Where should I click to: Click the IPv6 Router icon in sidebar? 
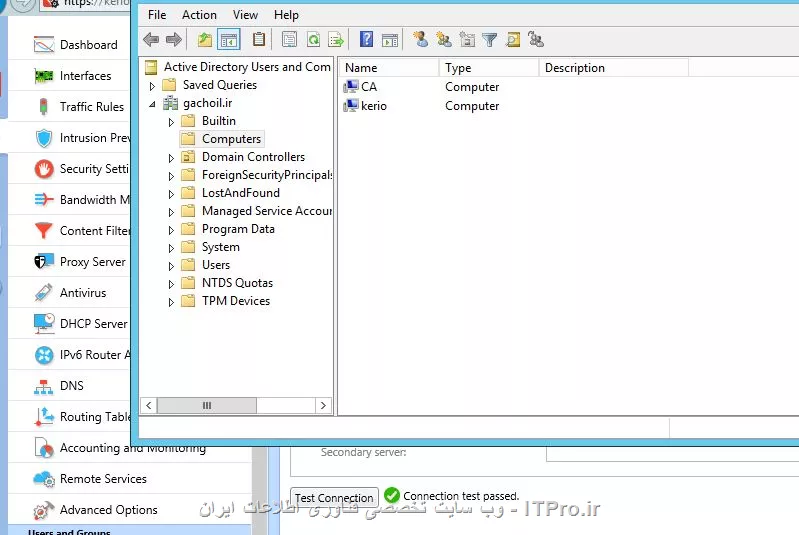coord(44,355)
